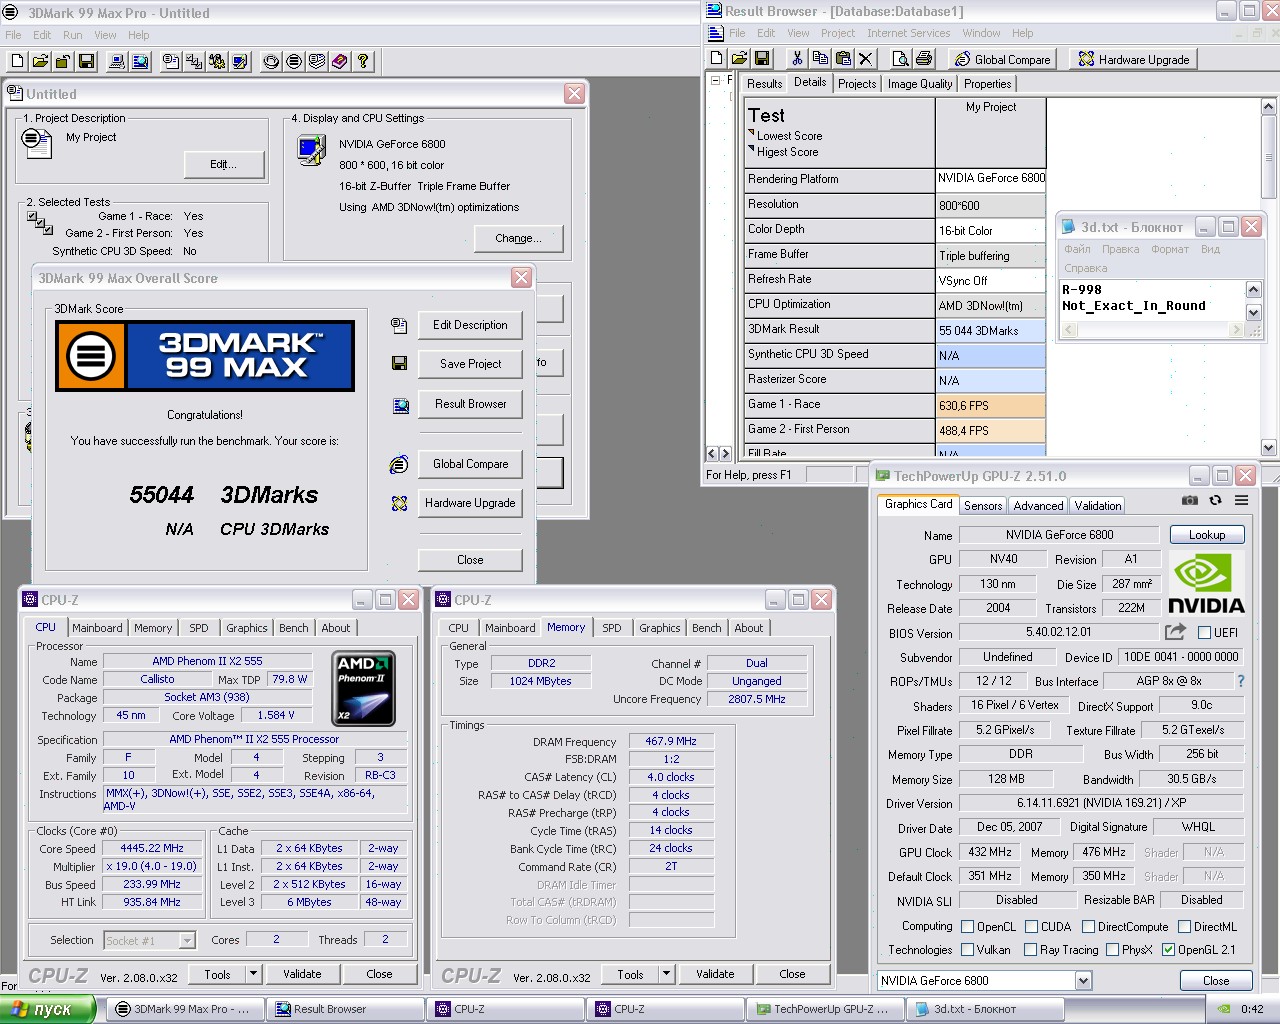Click the Help question mark icon in 3DMark toolbar

[363, 62]
